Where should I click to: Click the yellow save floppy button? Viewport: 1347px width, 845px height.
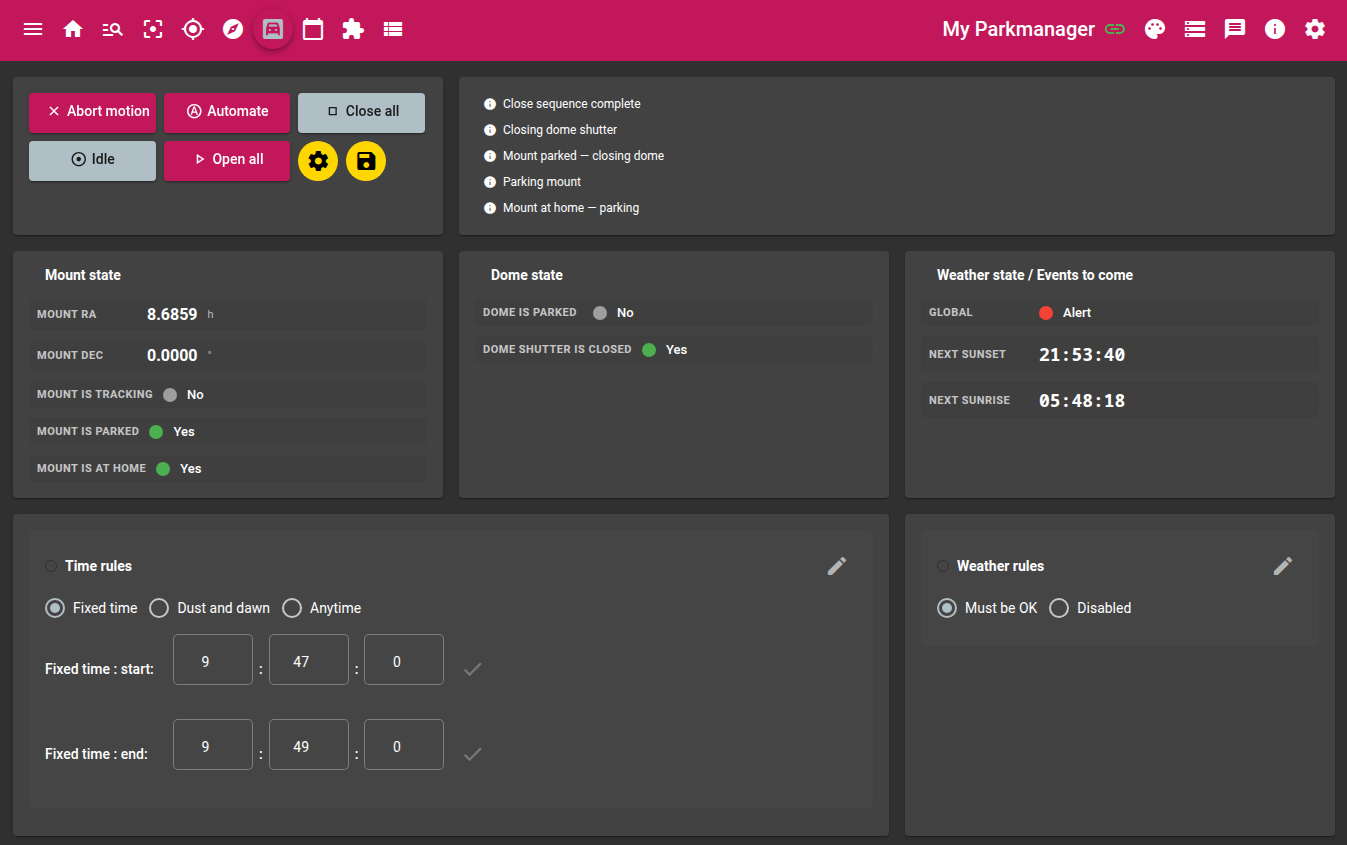(x=366, y=161)
